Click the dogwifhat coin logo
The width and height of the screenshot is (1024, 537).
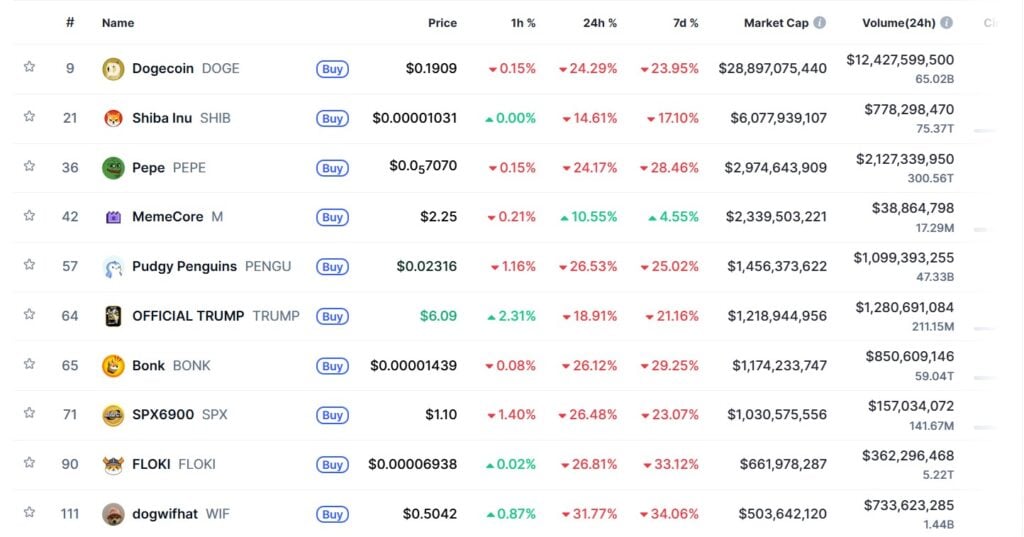[x=113, y=514]
